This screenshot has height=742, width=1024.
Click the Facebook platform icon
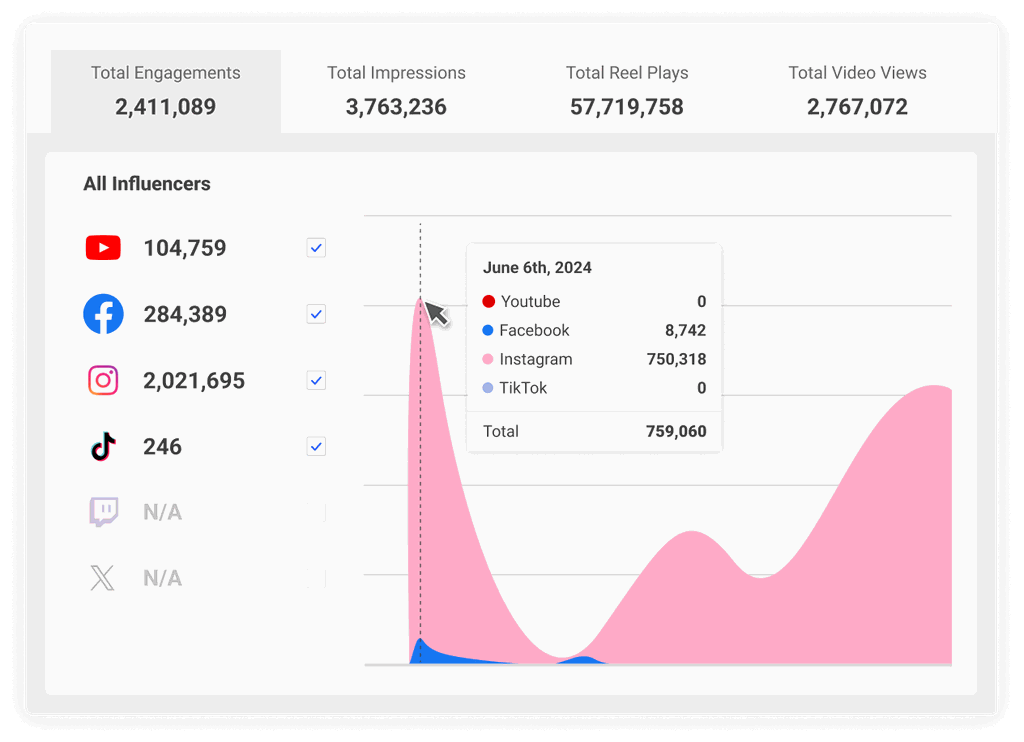pos(103,314)
